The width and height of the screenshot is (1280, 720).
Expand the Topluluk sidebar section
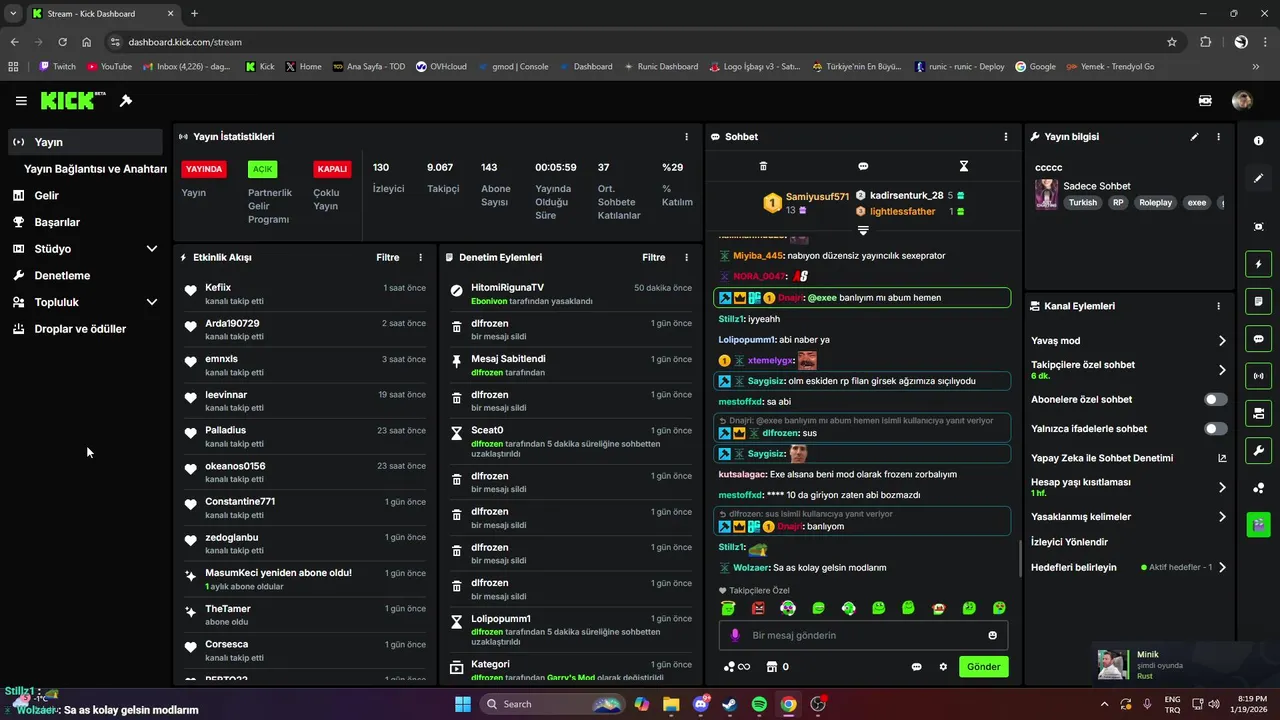click(152, 302)
